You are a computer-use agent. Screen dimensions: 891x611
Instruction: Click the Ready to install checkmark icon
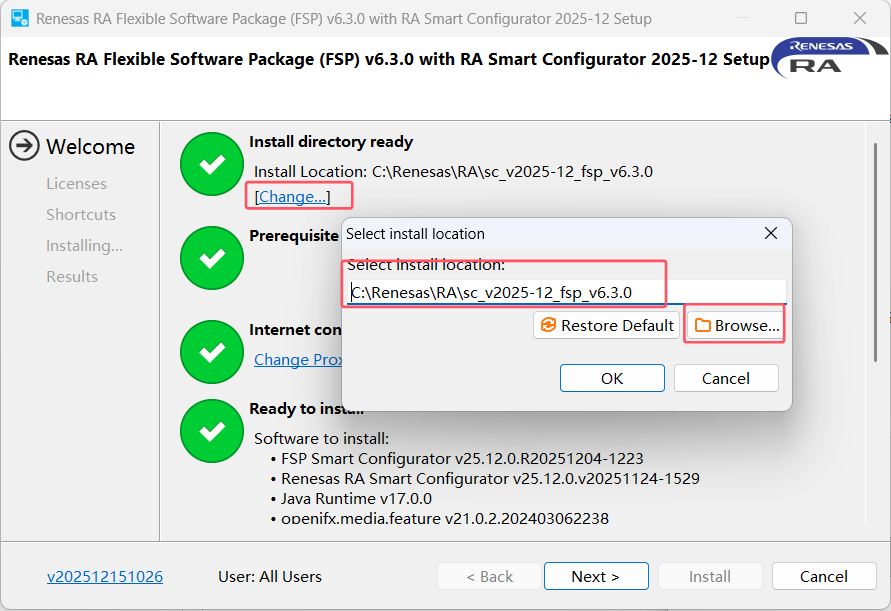point(212,431)
